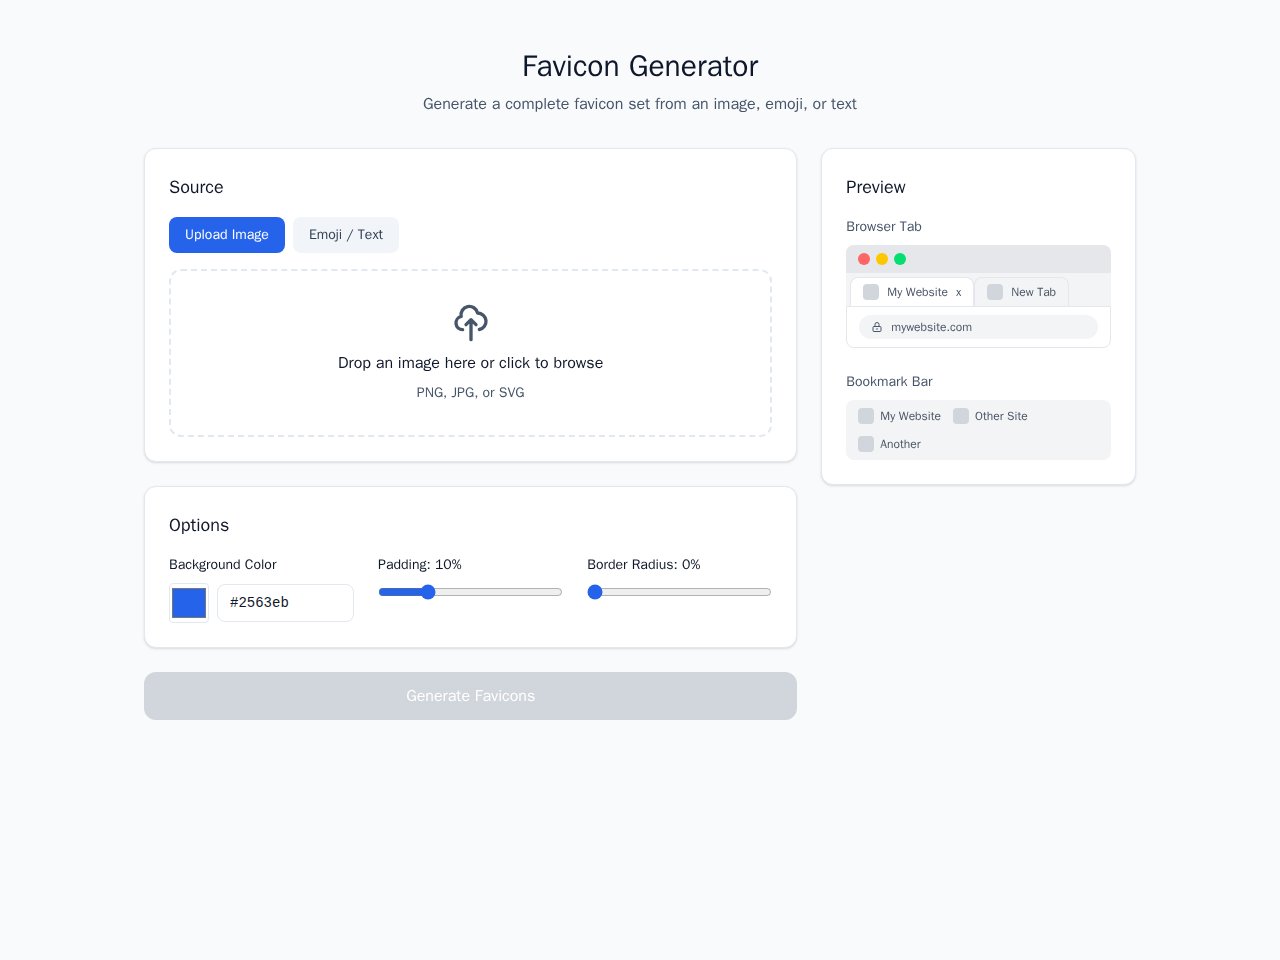Click favicon placeholder in My Website tab
The height and width of the screenshot is (960, 1280).
click(871, 292)
